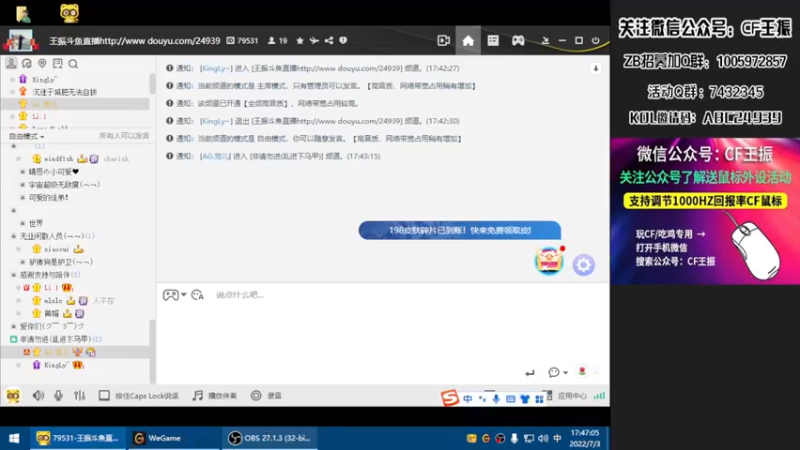Open the 自由模式 mode dropdown
800x450 pixels.
coord(27,136)
